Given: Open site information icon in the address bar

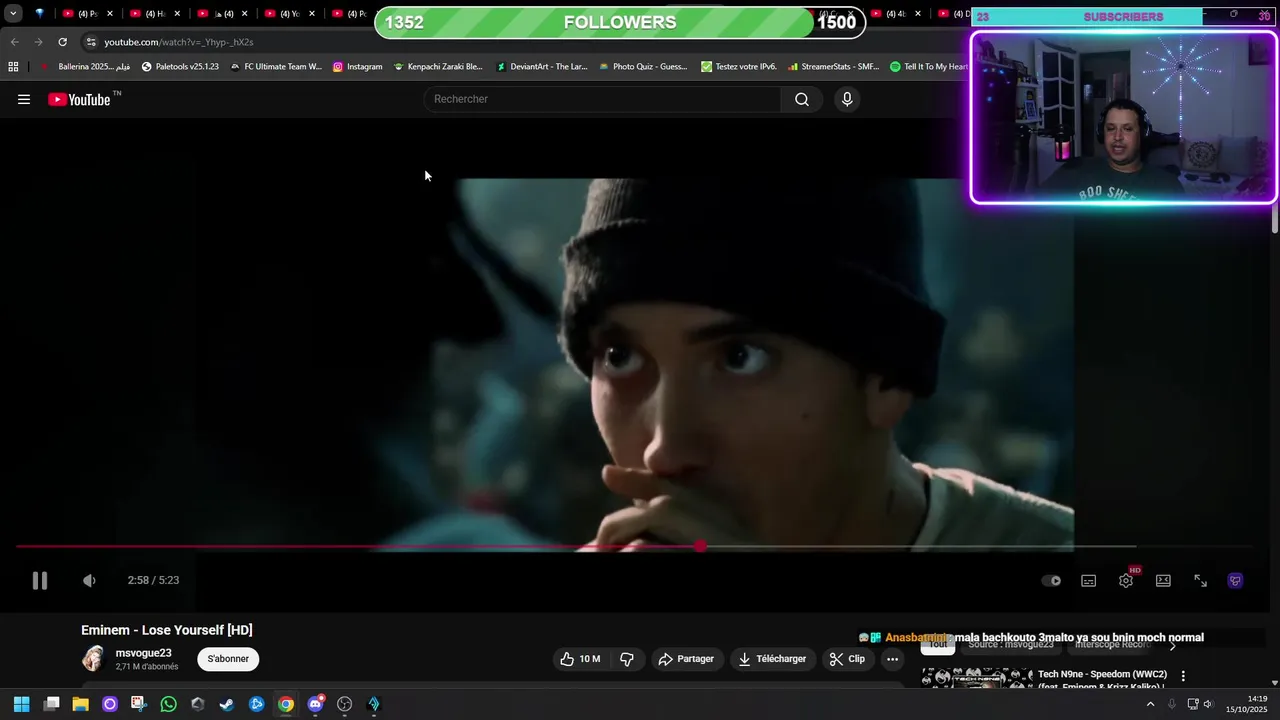Looking at the screenshot, I should pyautogui.click(x=91, y=42).
